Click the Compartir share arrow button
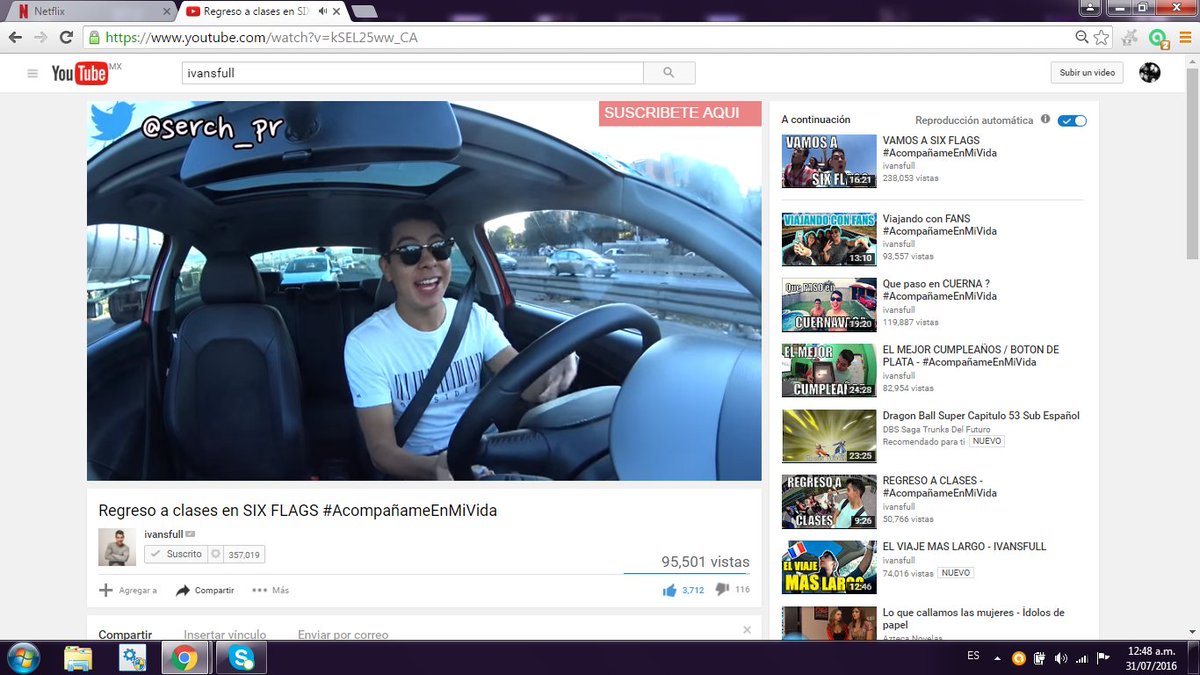The height and width of the screenshot is (675, 1200). [205, 590]
